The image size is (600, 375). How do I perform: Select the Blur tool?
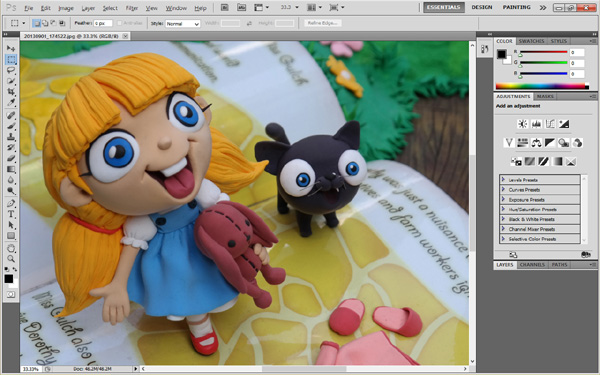11,179
